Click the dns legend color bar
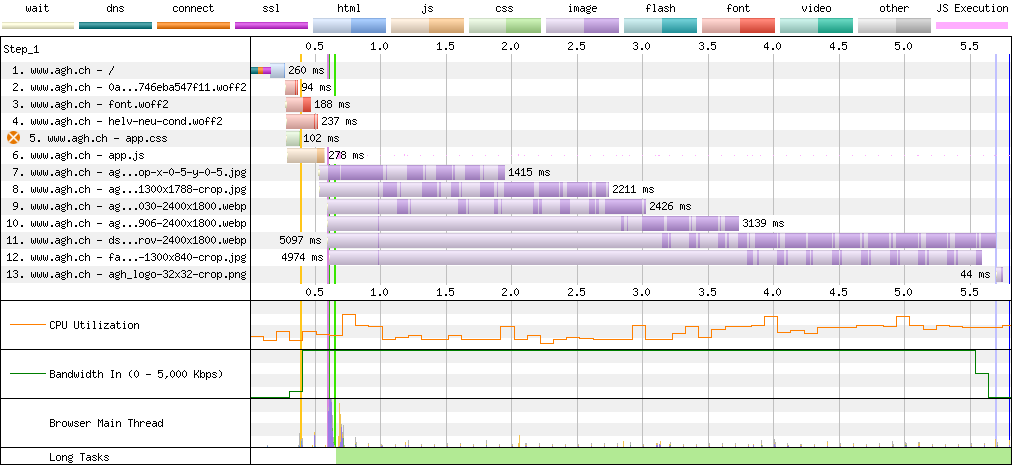 click(x=116, y=26)
